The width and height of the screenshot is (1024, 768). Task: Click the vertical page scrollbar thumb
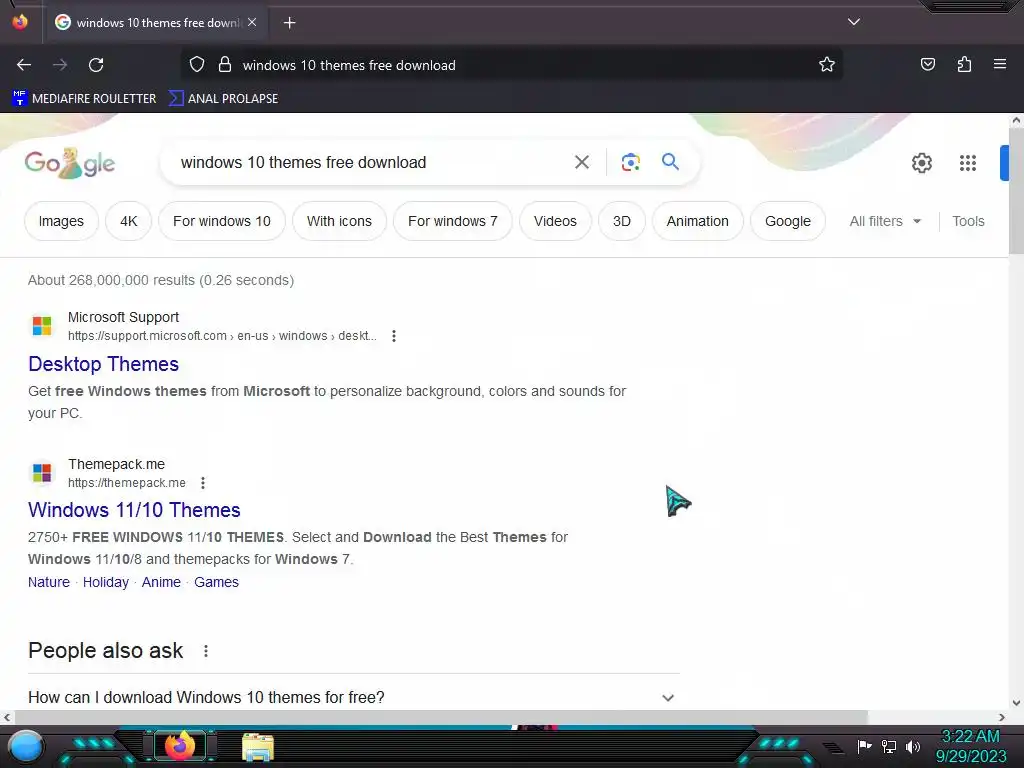coord(1016,191)
